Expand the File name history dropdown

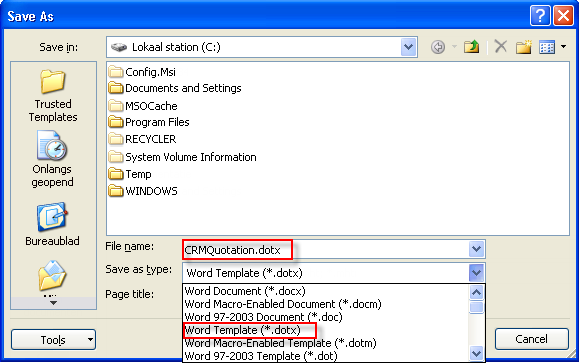tap(476, 249)
